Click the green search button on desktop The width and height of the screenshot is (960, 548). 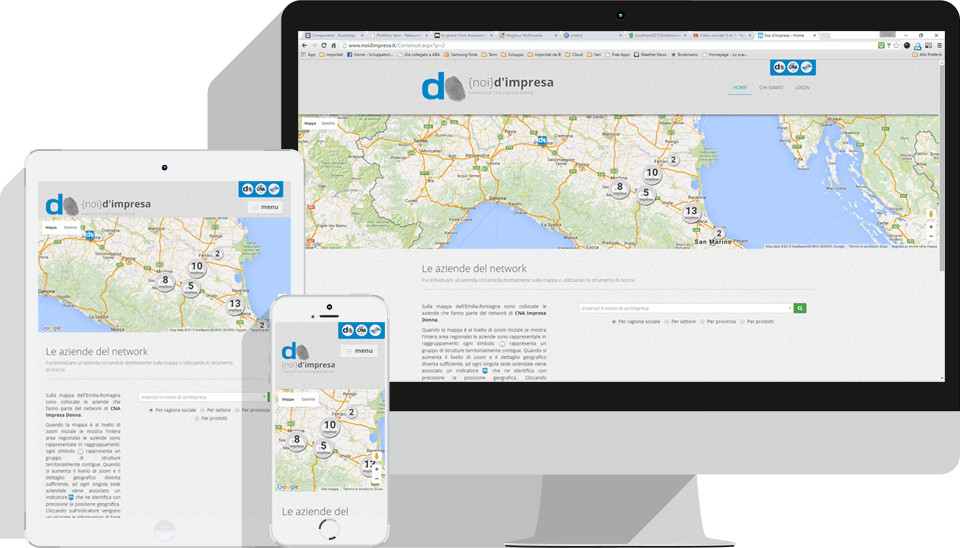[x=800, y=309]
